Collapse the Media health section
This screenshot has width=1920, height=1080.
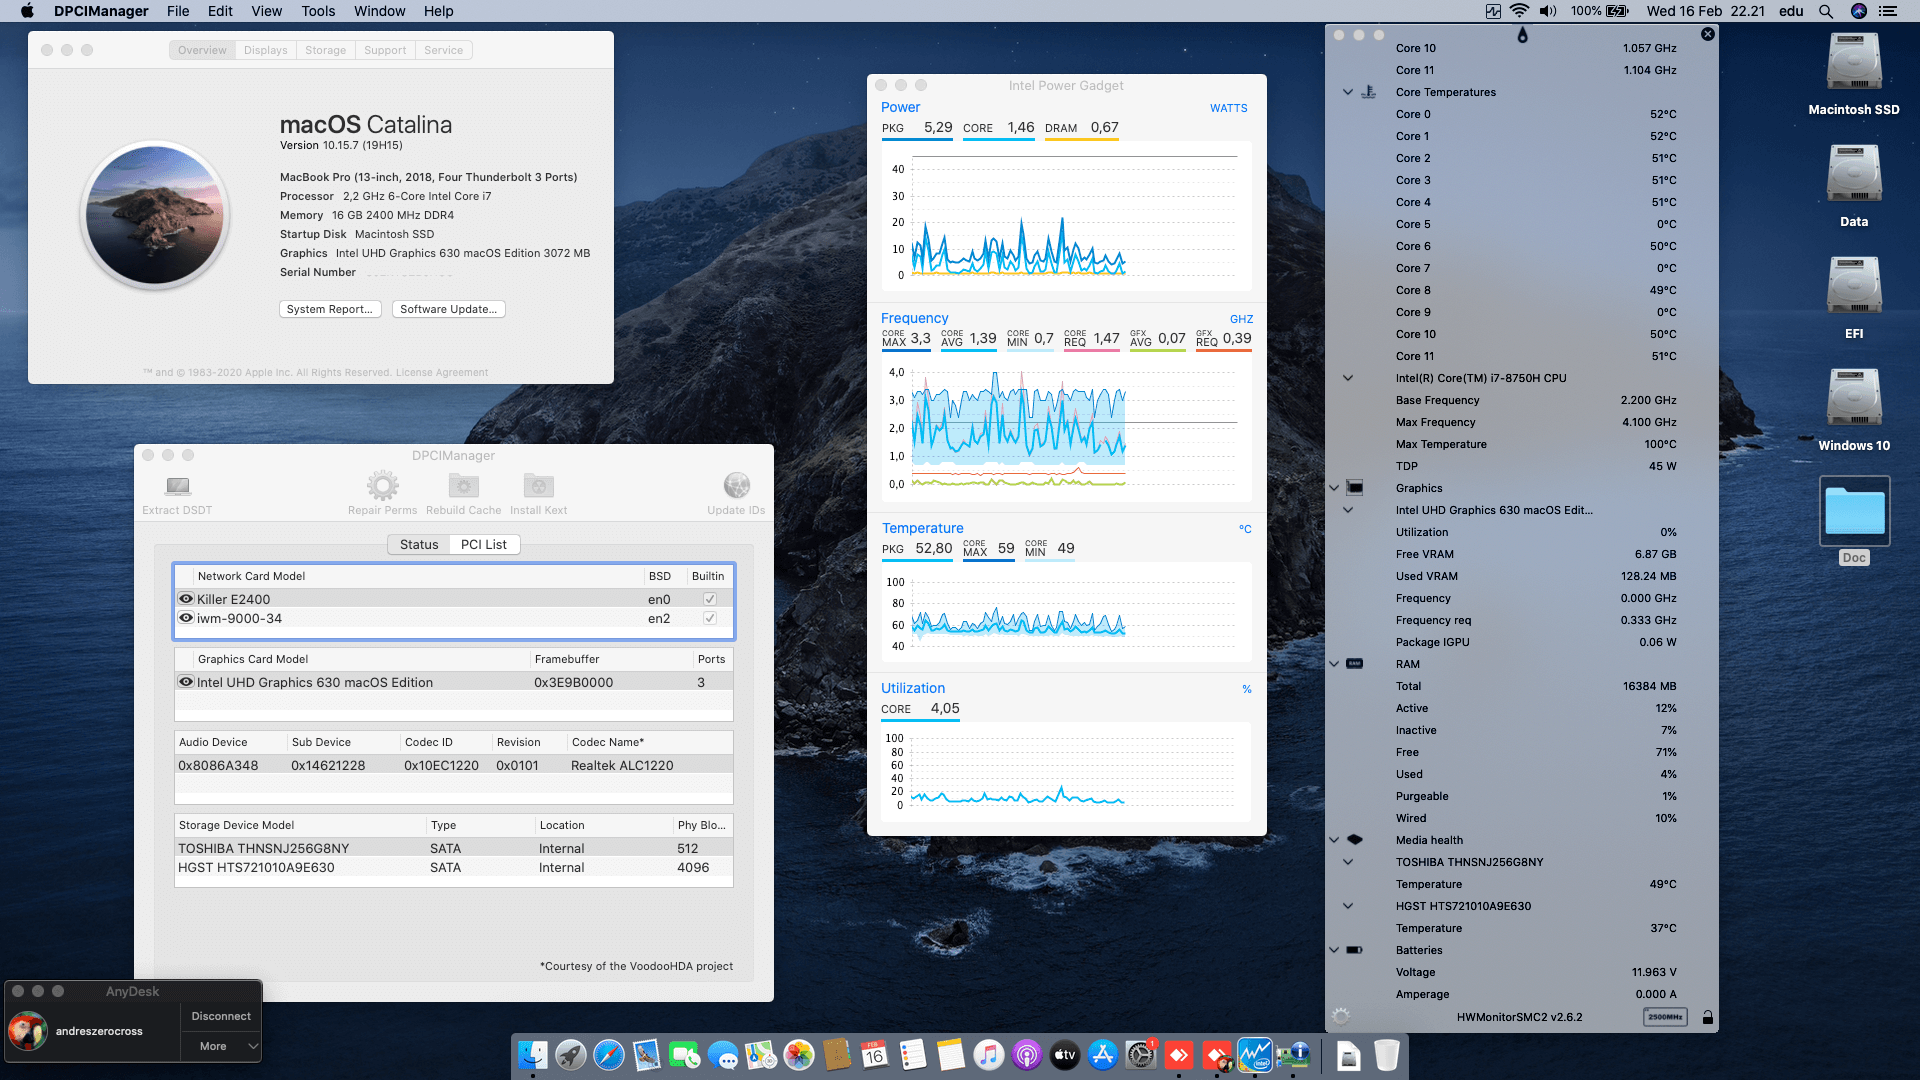click(x=1334, y=840)
